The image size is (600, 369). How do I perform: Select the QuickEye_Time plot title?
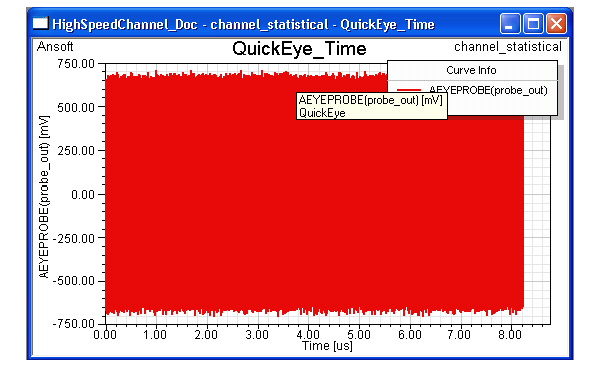click(x=299, y=49)
